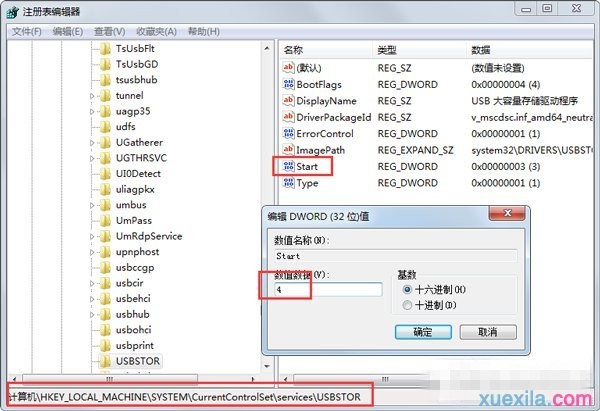Click the tsusbhub folder icon

click(x=105, y=80)
